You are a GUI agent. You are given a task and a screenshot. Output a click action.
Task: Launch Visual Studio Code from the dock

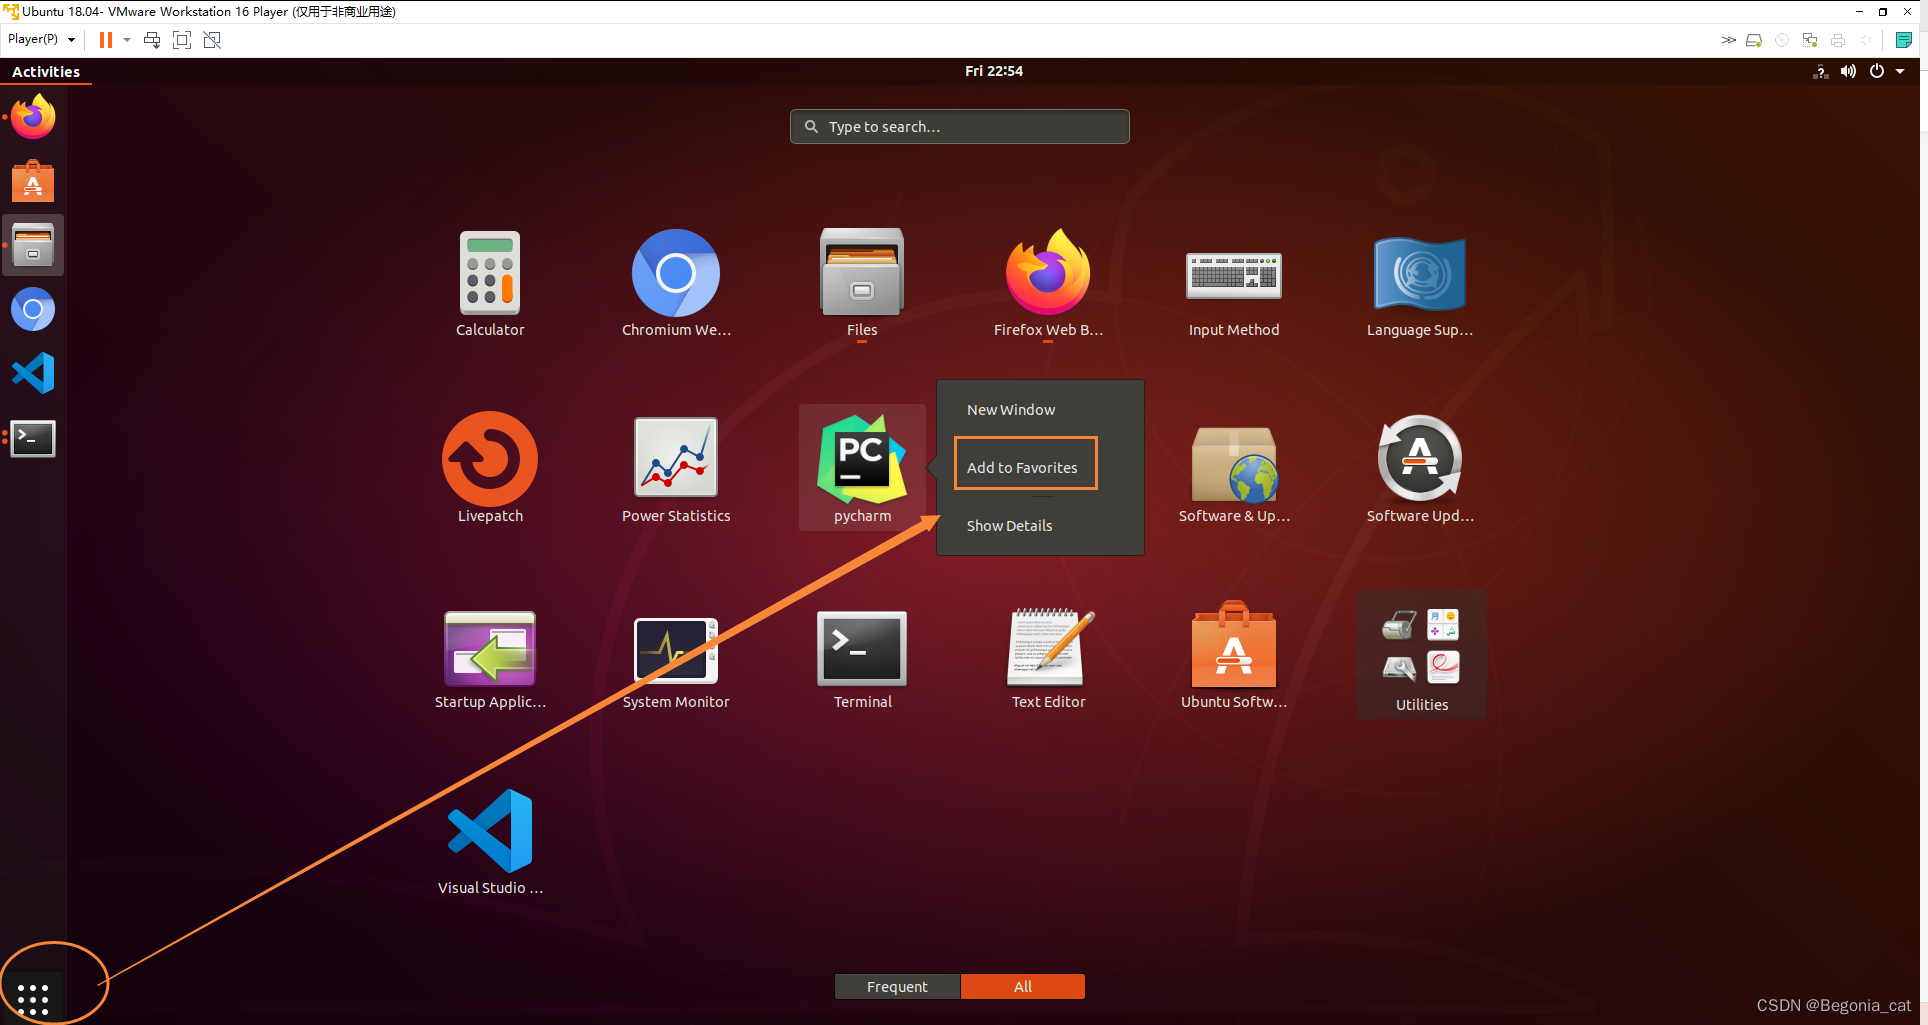(33, 372)
